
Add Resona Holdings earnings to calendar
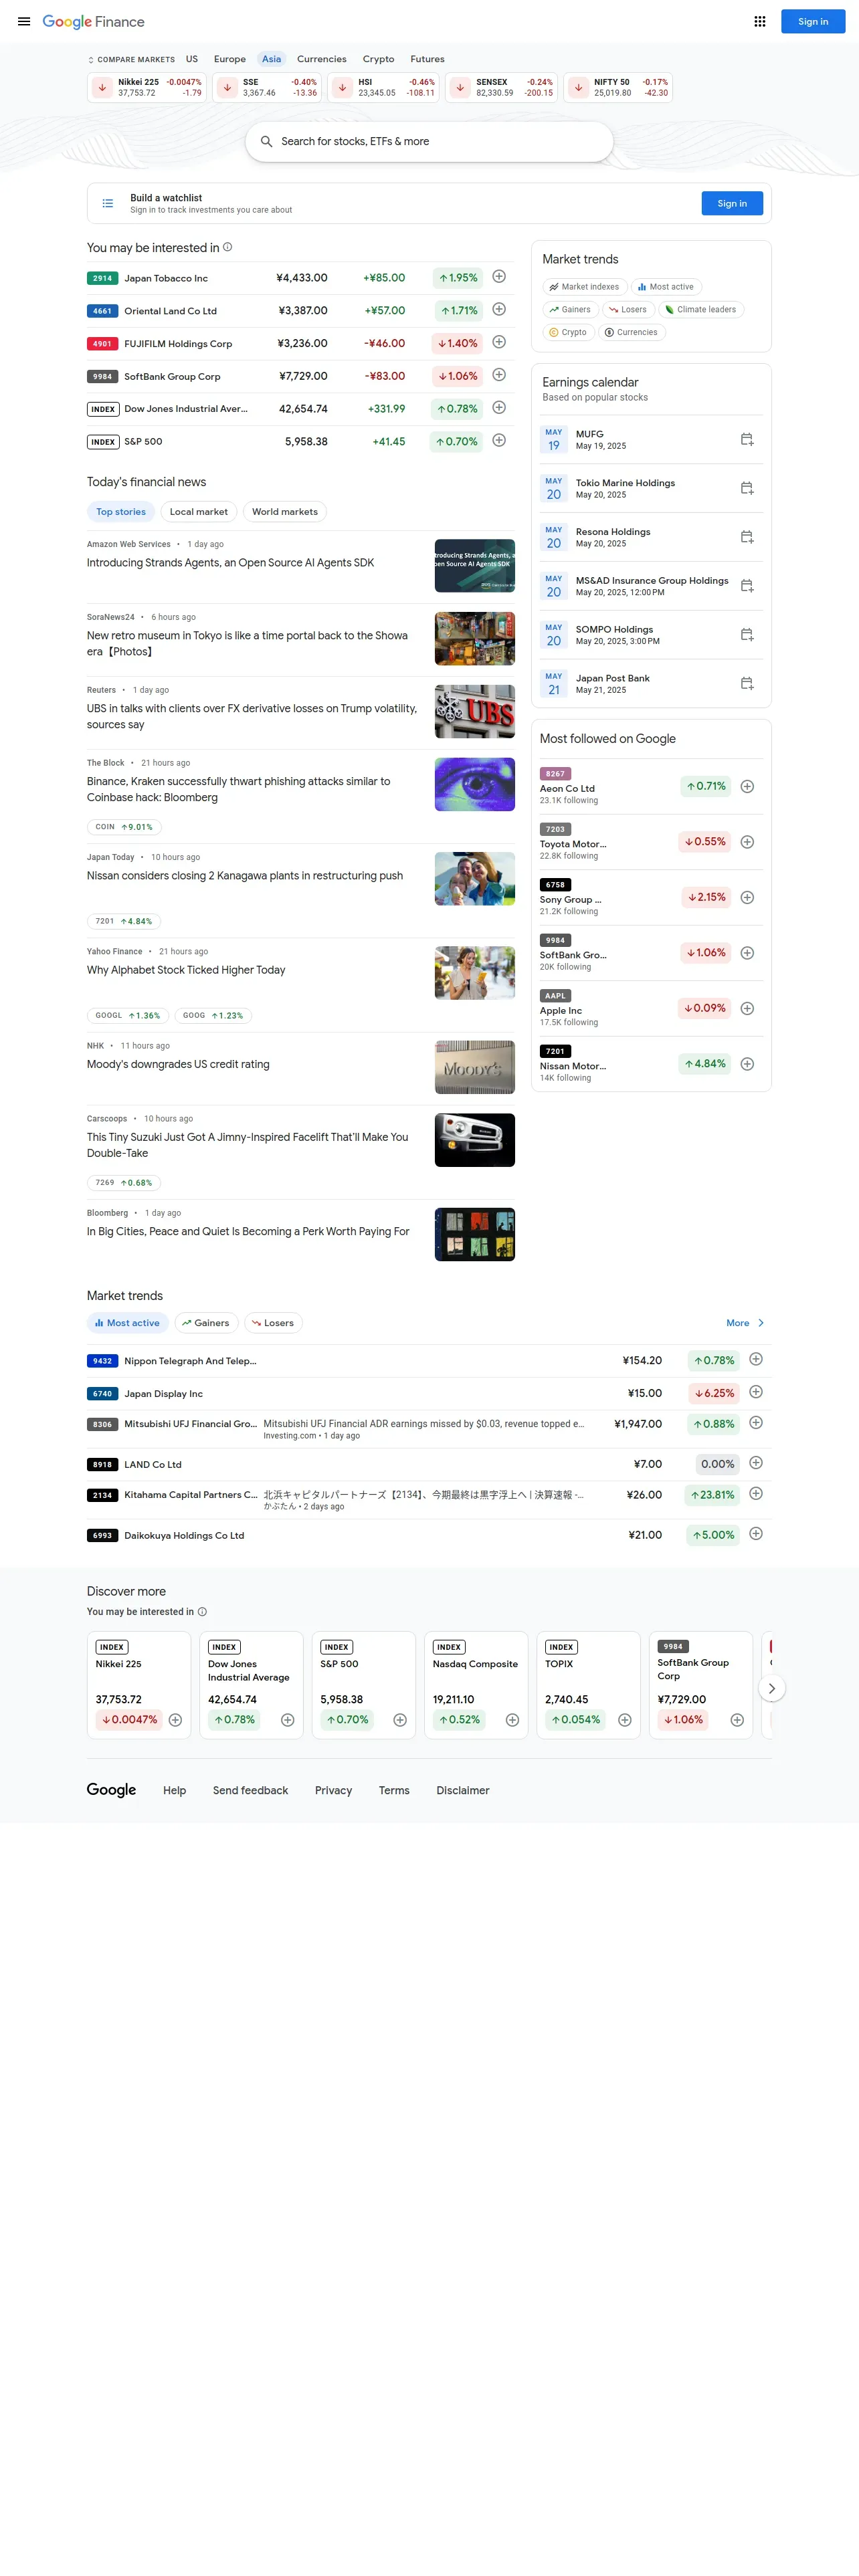coord(747,537)
